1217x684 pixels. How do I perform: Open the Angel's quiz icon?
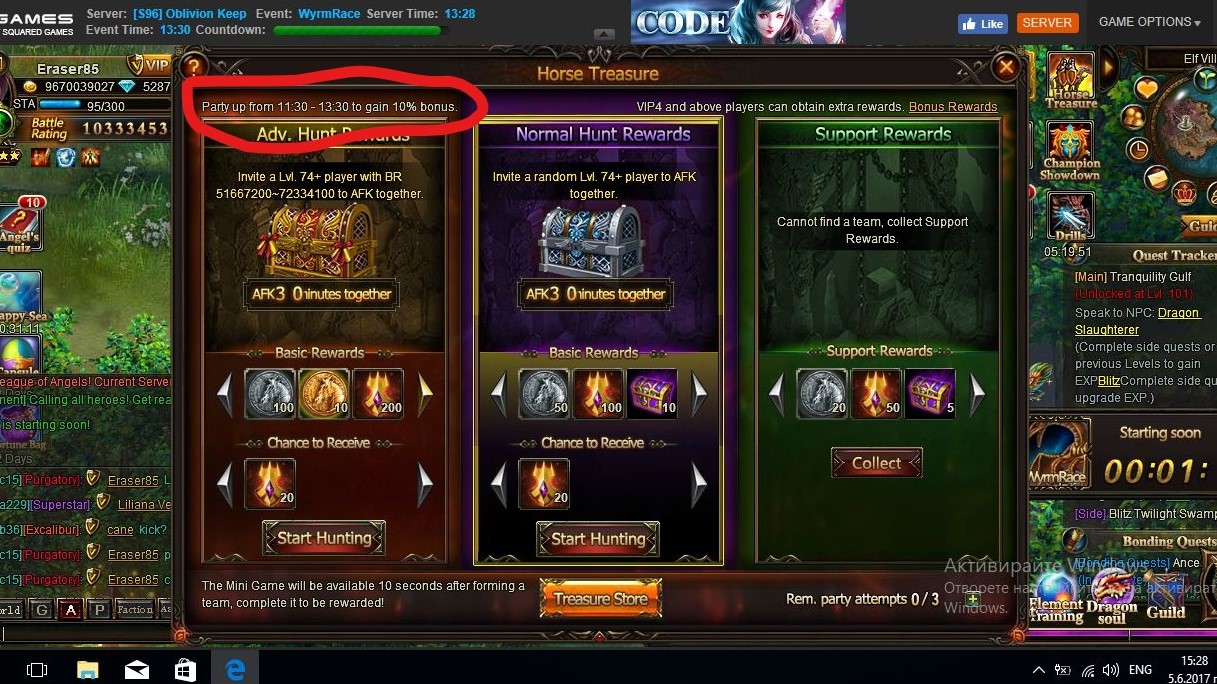click(20, 227)
